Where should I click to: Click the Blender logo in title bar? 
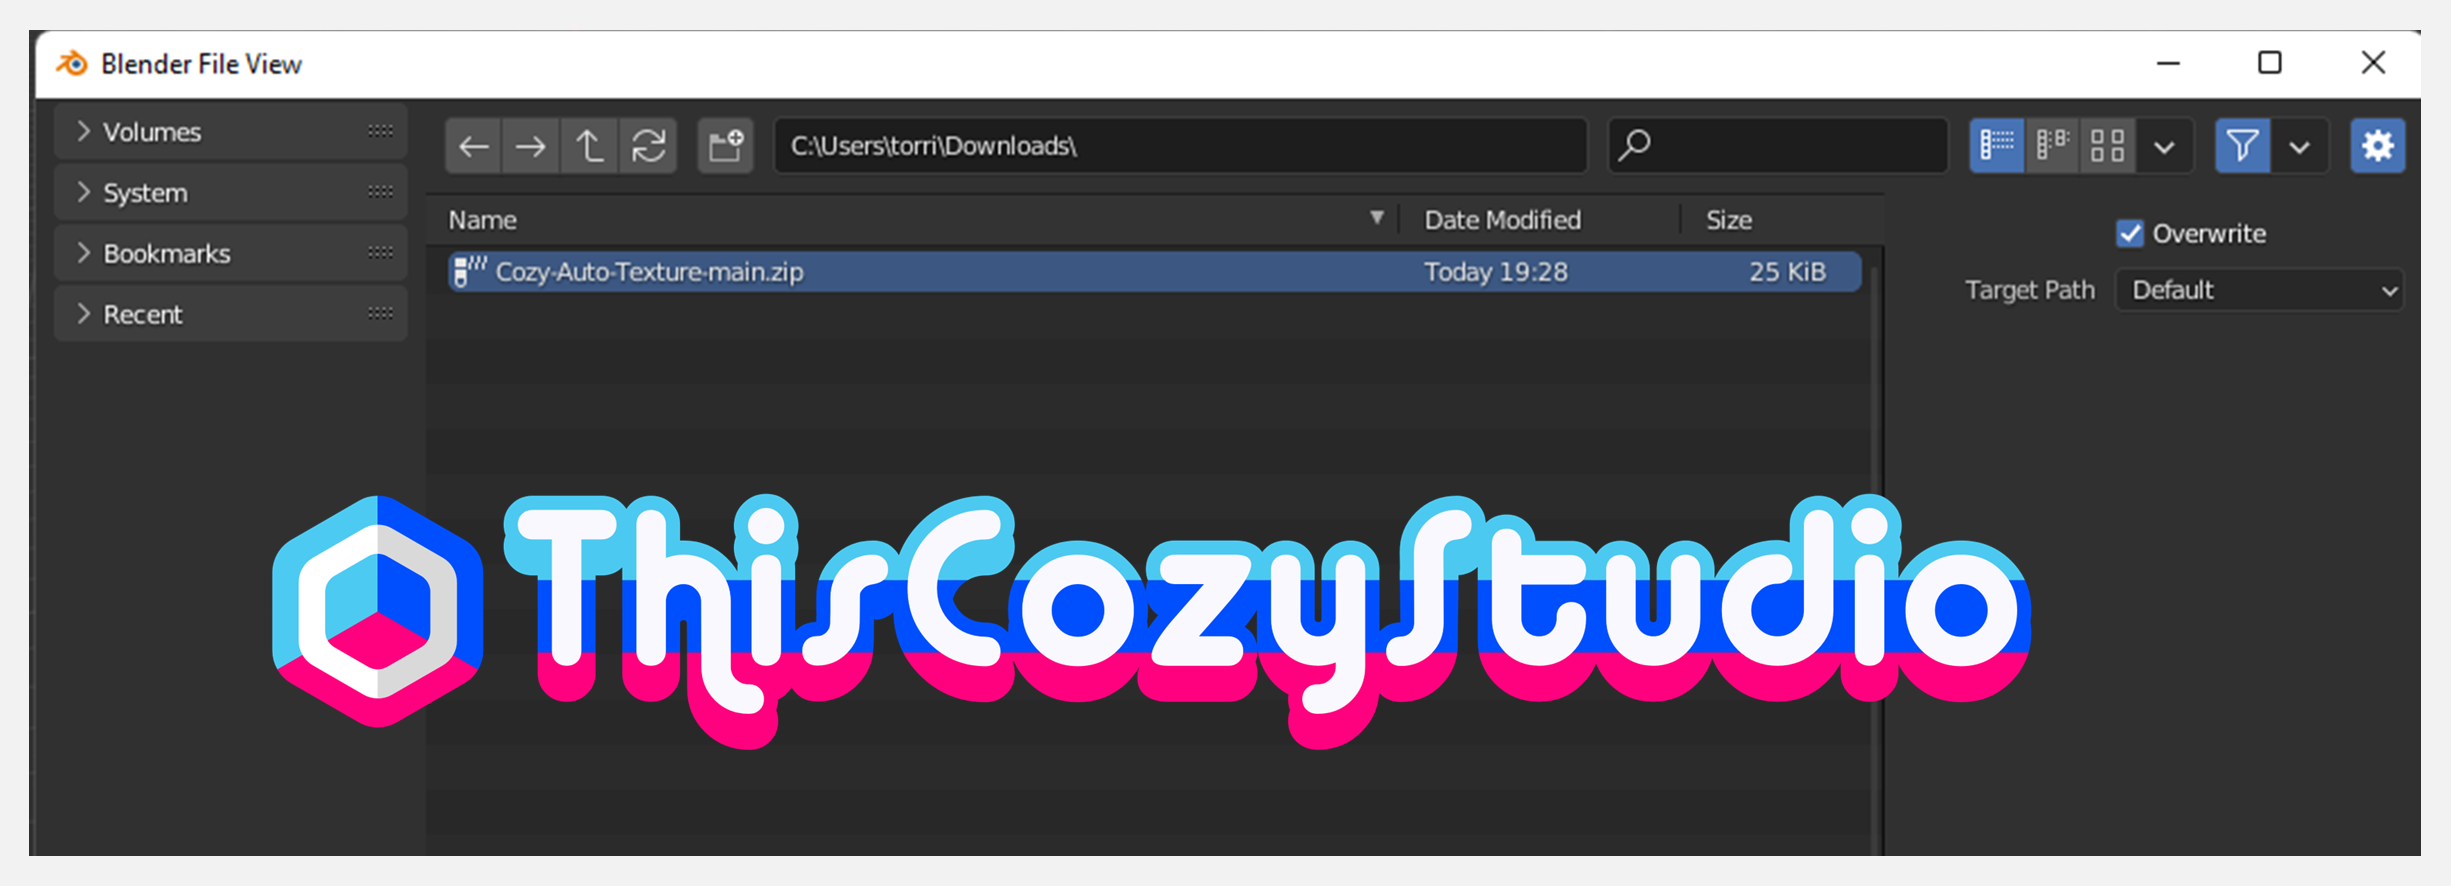point(72,63)
